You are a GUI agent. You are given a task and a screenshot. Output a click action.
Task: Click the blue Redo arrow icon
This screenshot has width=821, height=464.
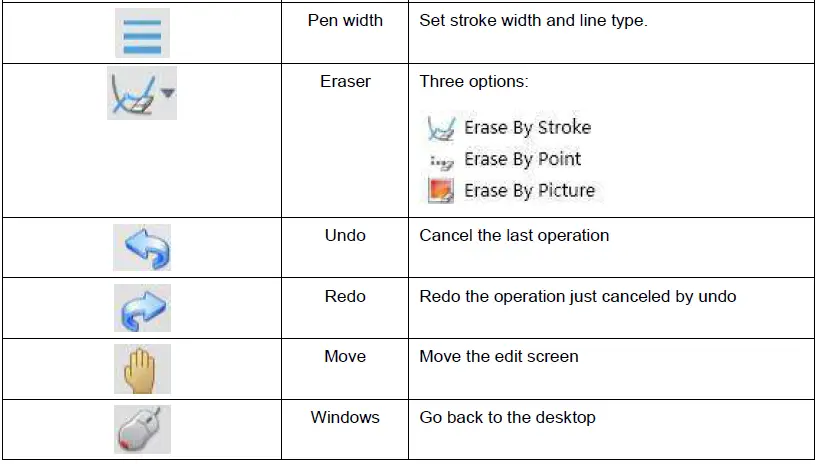tap(142, 308)
